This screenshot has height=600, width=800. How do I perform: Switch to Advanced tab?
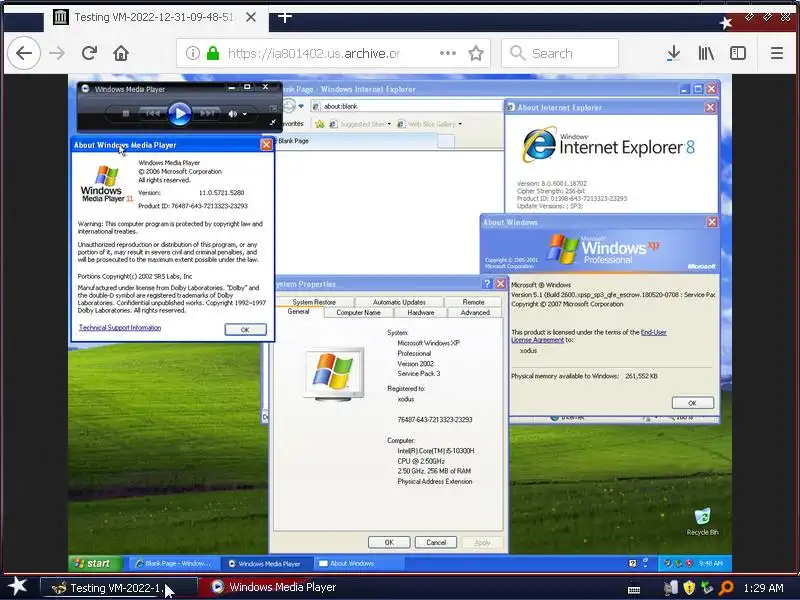tap(475, 312)
